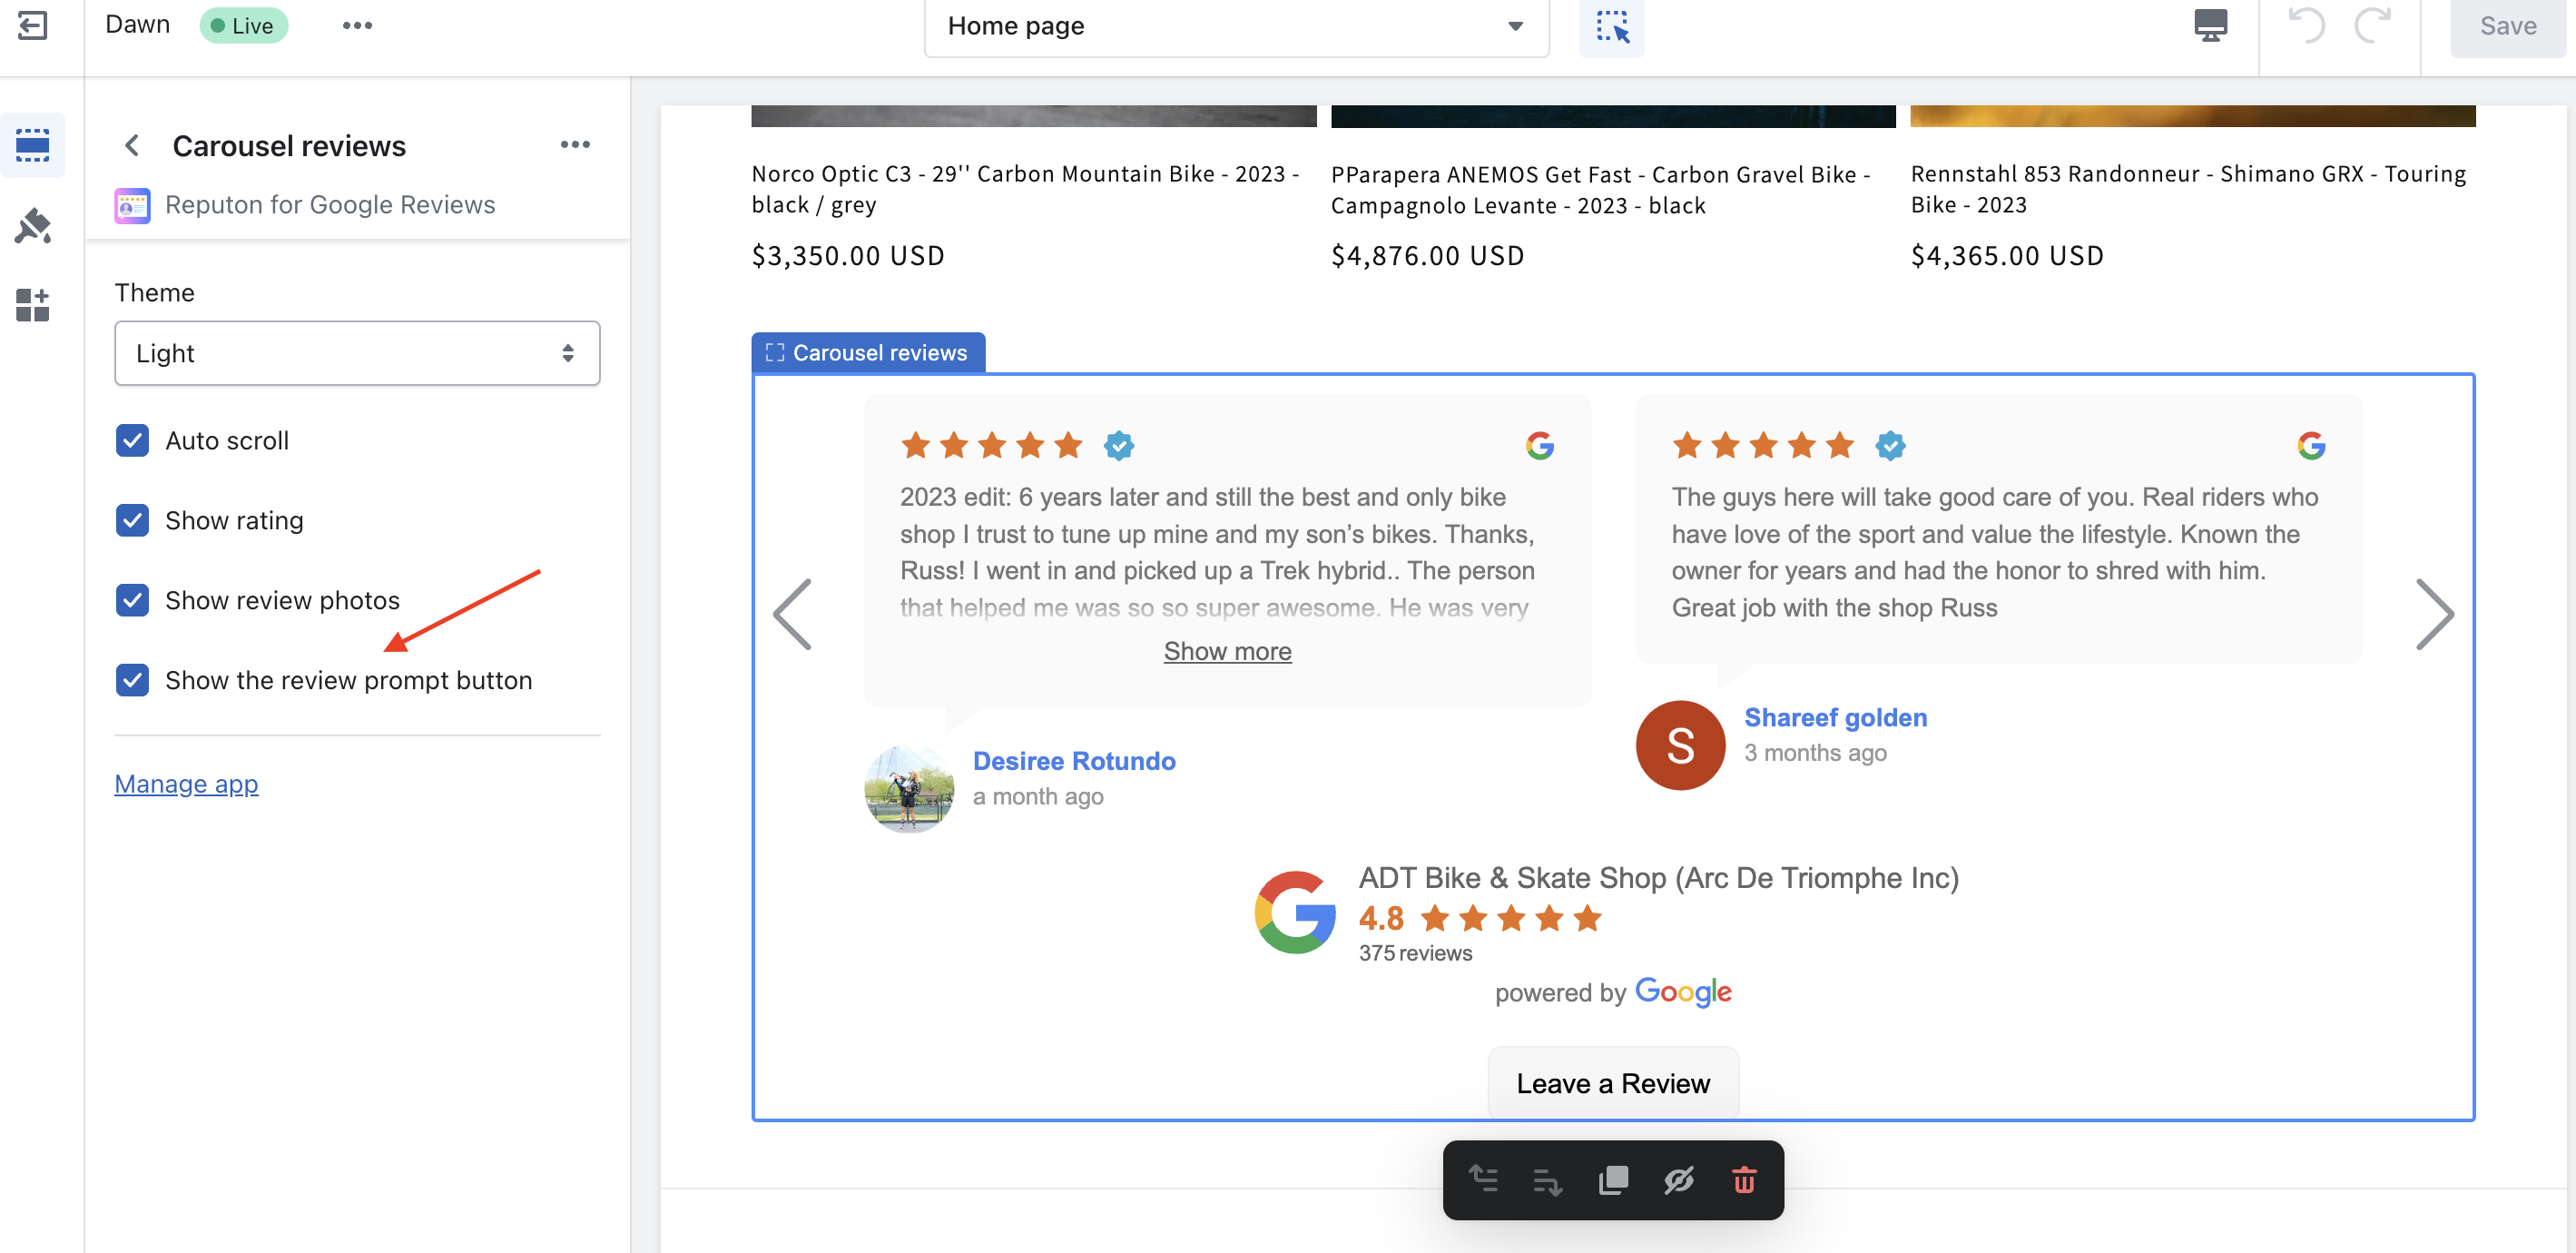This screenshot has height=1253, width=2576.
Task: Click 'a month ago' timestamp
Action: pyautogui.click(x=1038, y=797)
